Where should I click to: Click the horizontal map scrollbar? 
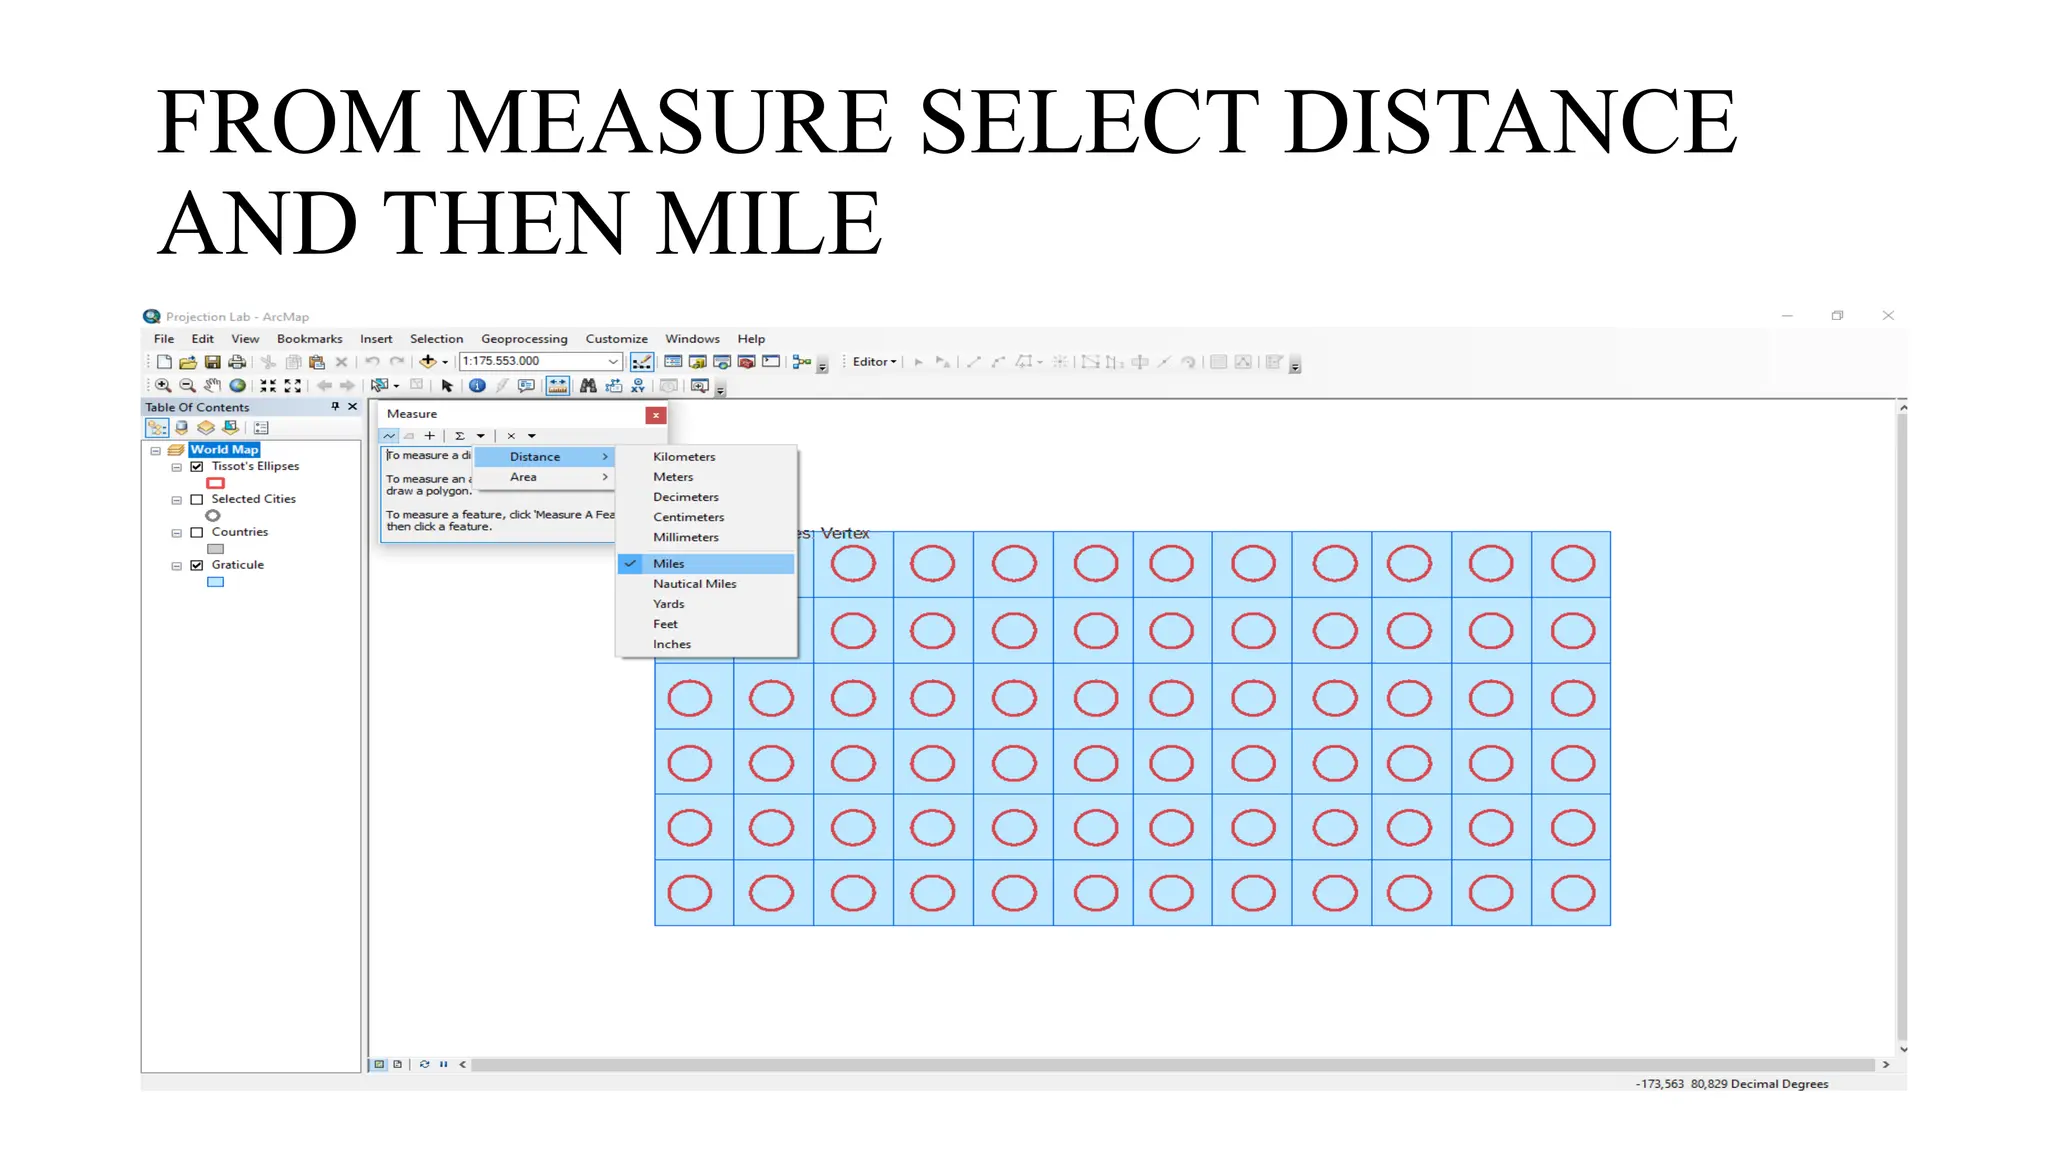pos(1173,1065)
